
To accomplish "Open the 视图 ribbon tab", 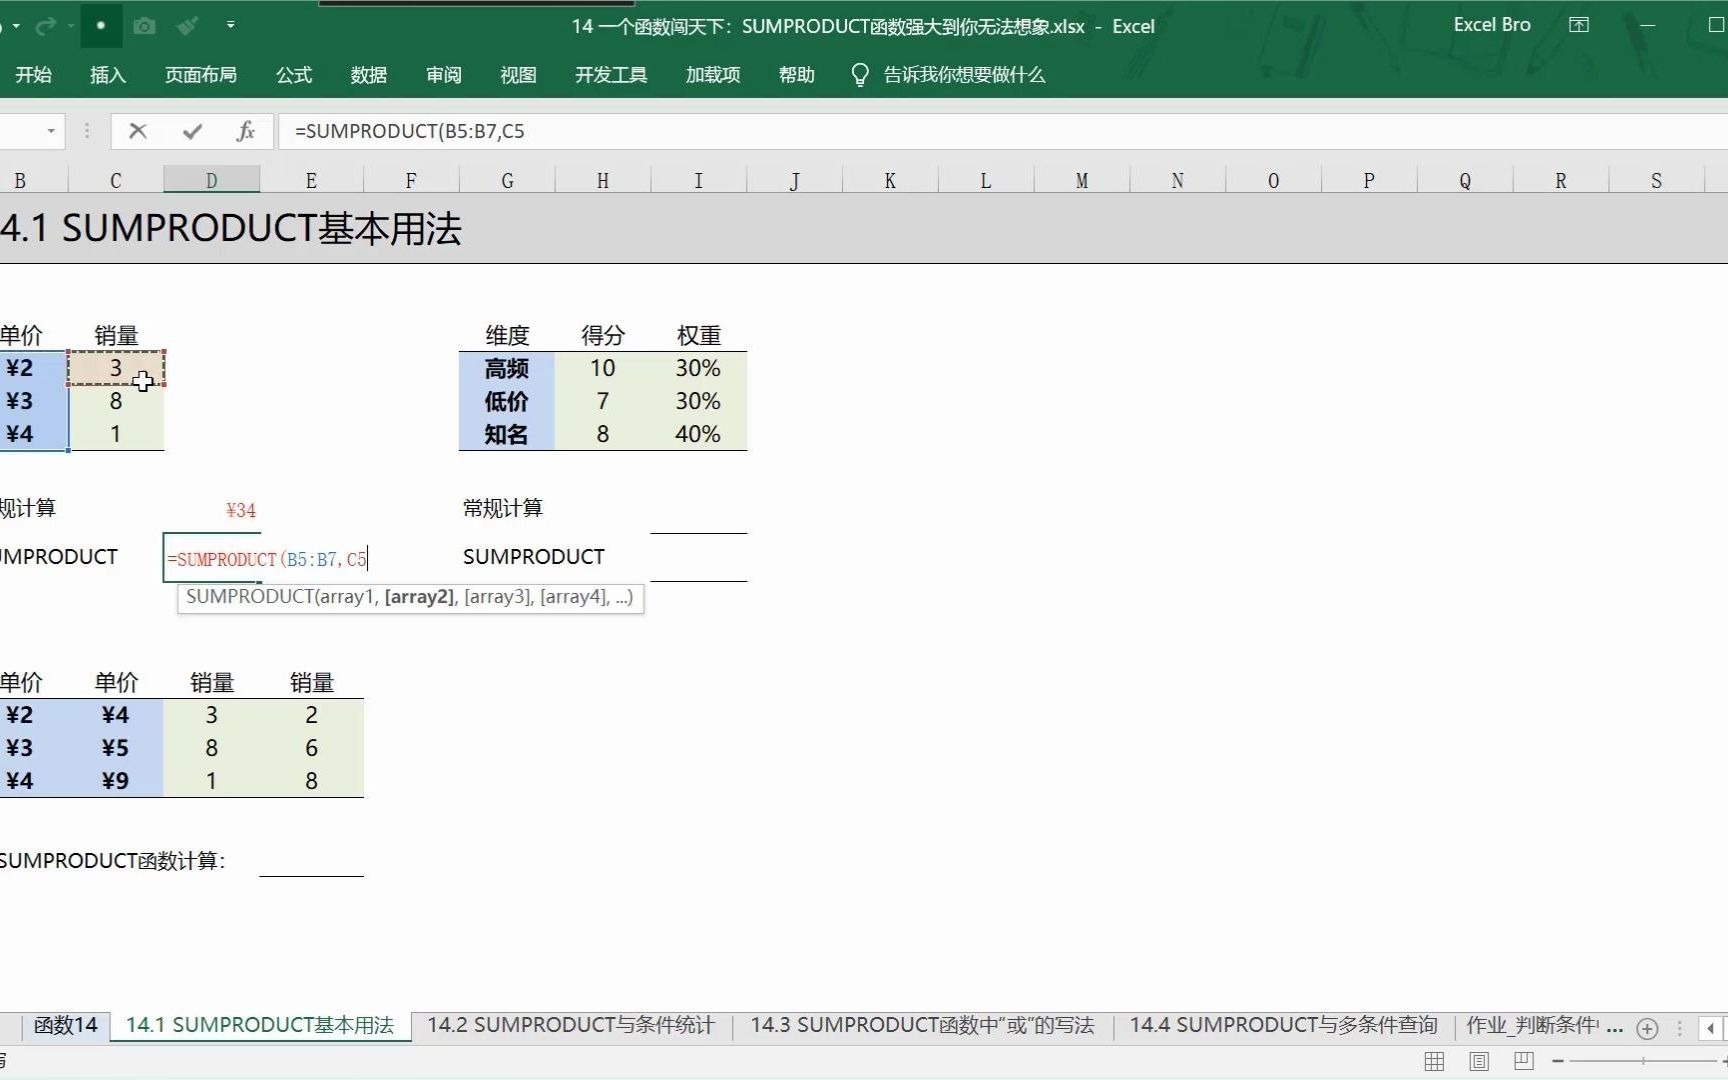I will point(518,75).
